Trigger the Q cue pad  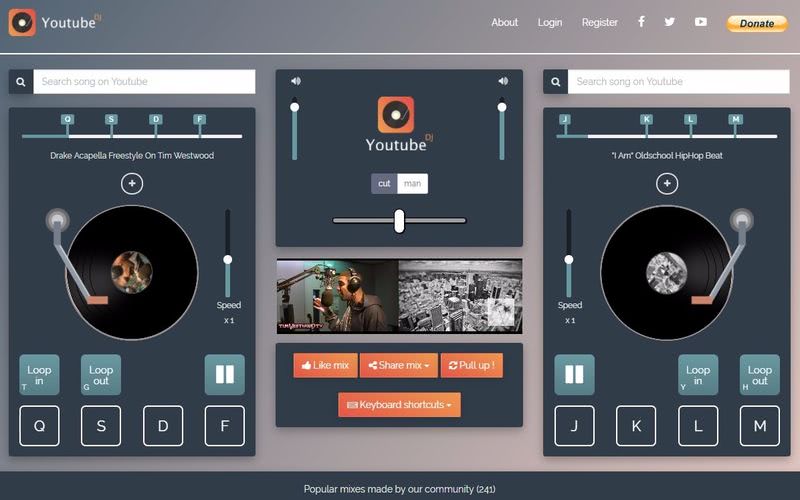click(39, 426)
